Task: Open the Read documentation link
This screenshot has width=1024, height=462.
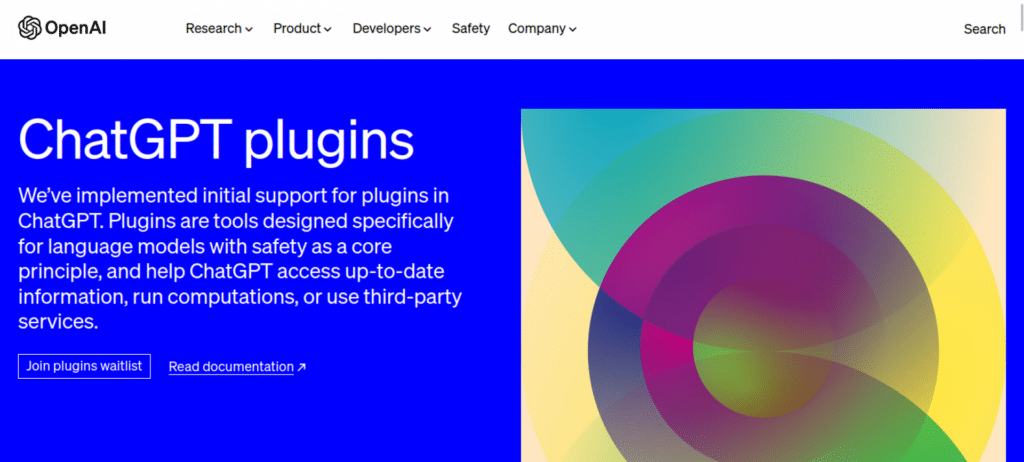Action: click(231, 367)
